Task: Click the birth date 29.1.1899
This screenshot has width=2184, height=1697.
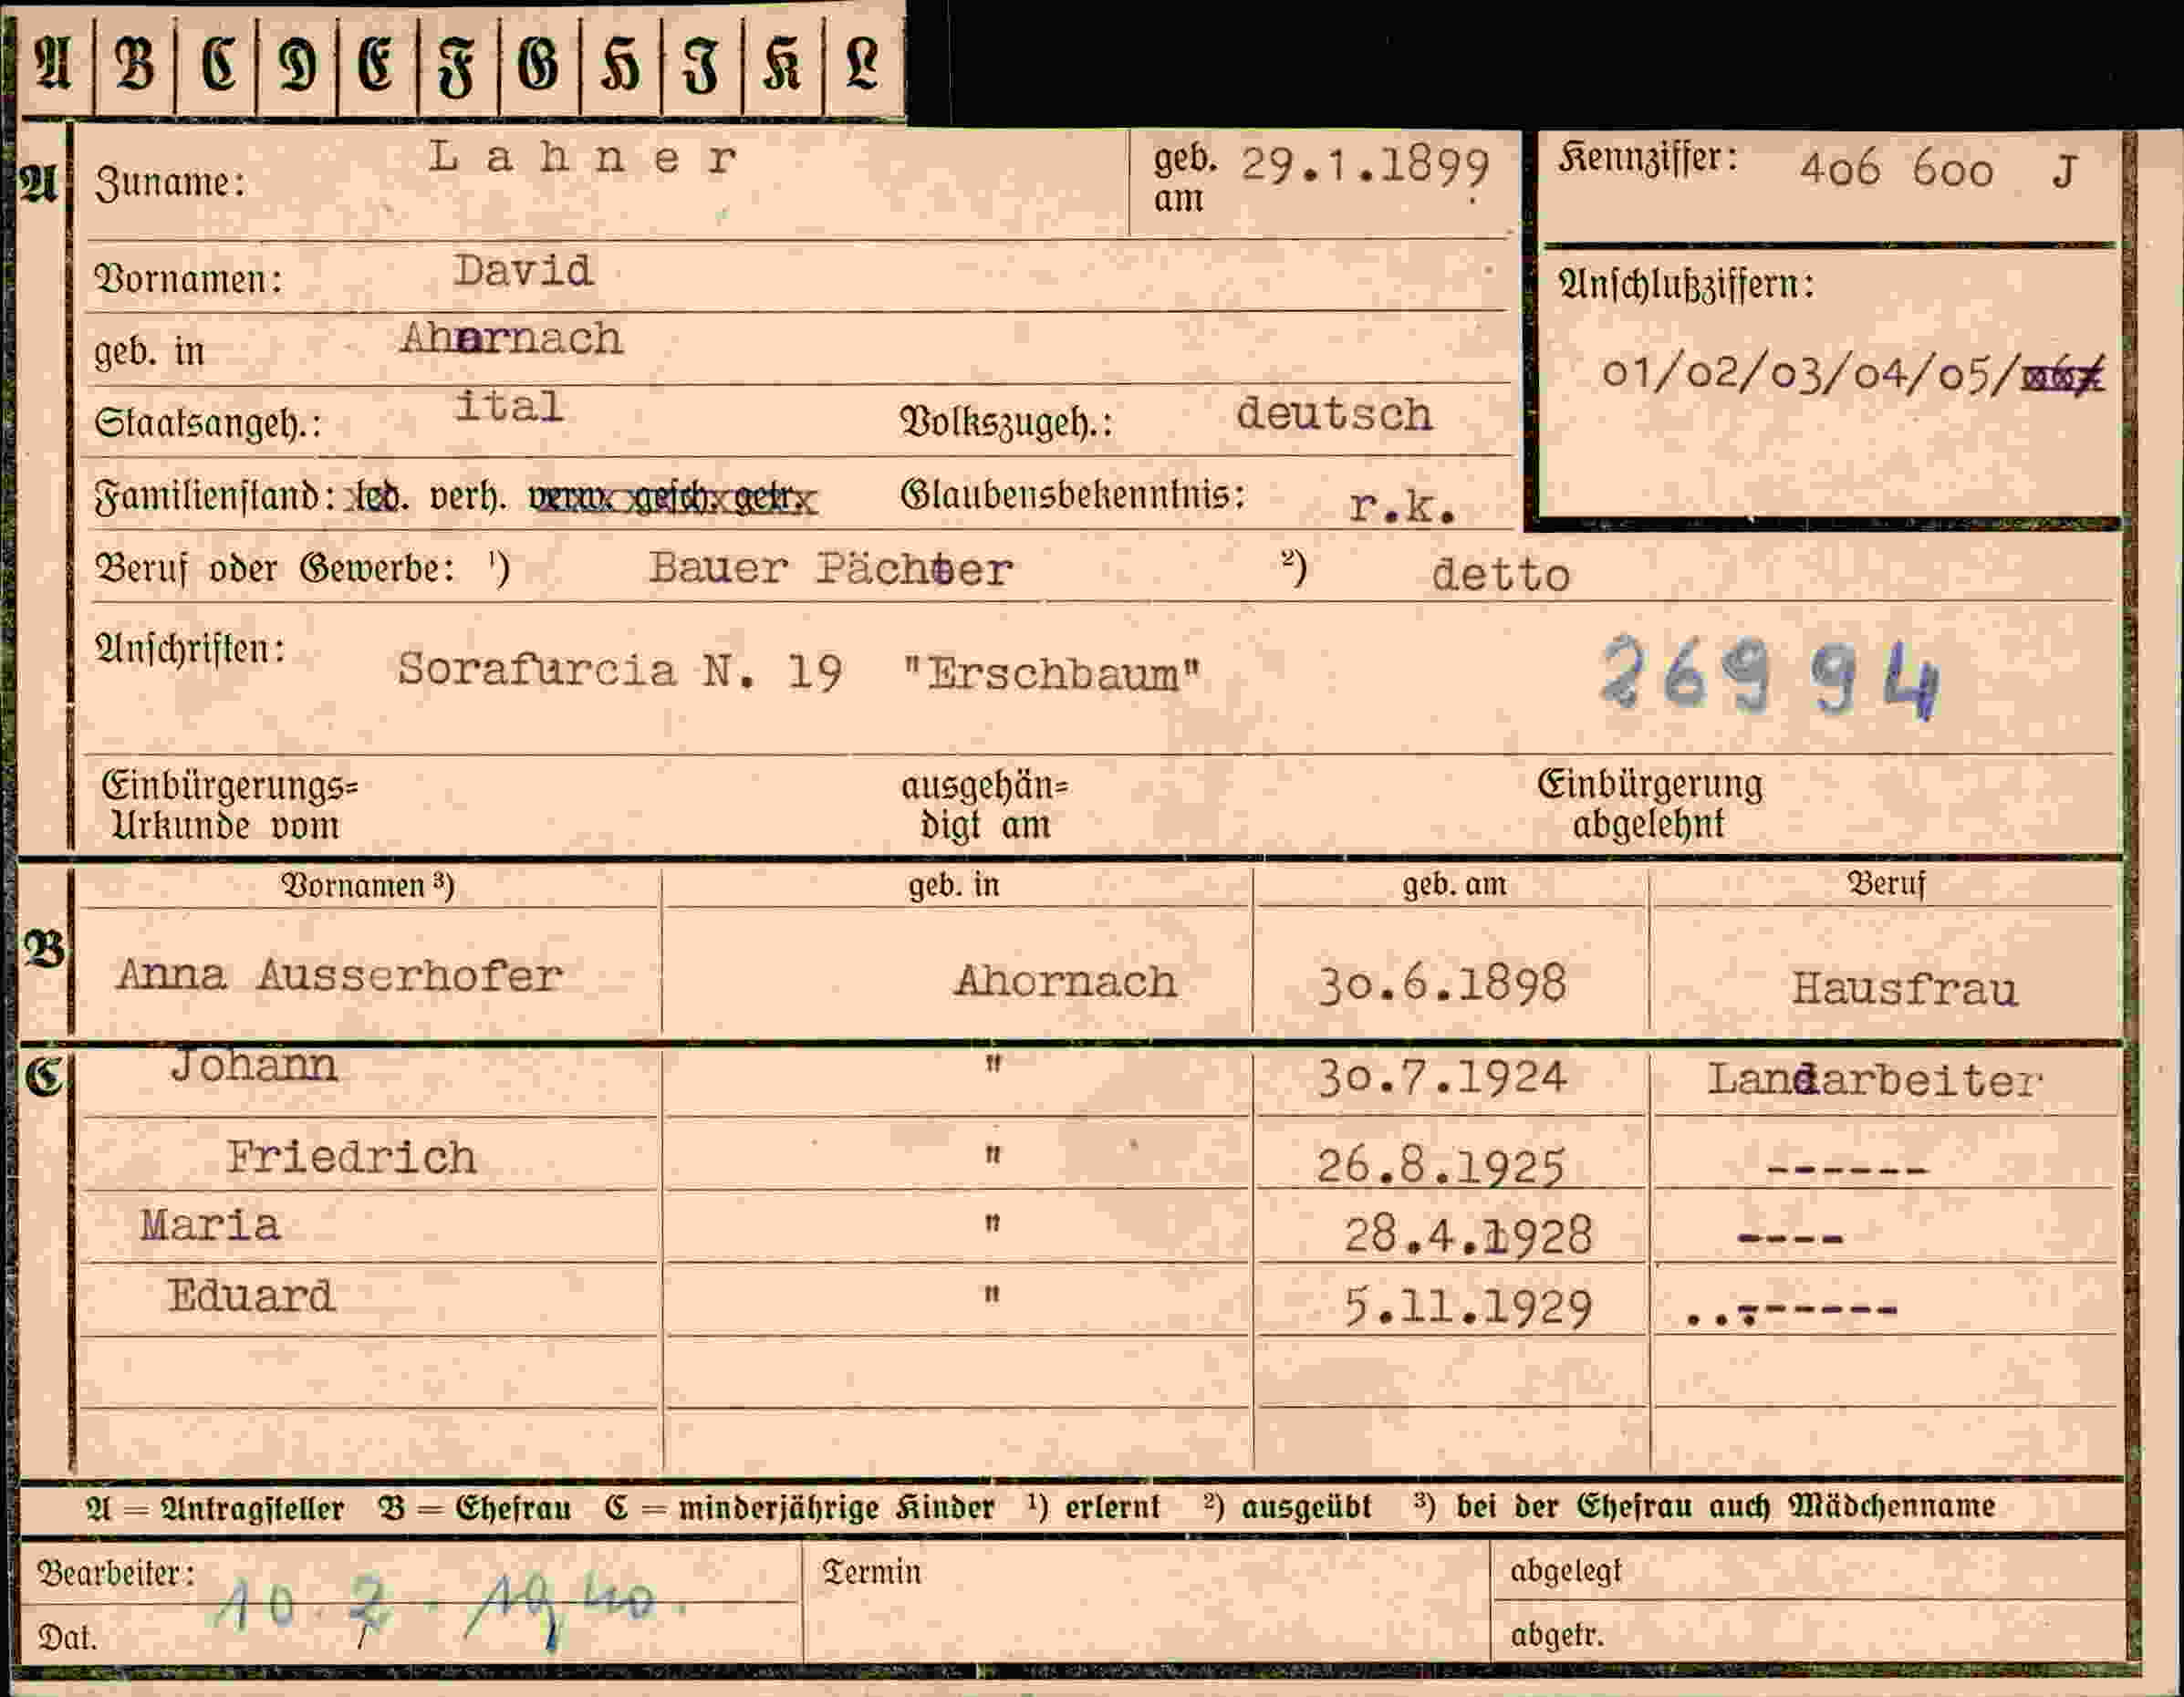Action: coord(1365,165)
